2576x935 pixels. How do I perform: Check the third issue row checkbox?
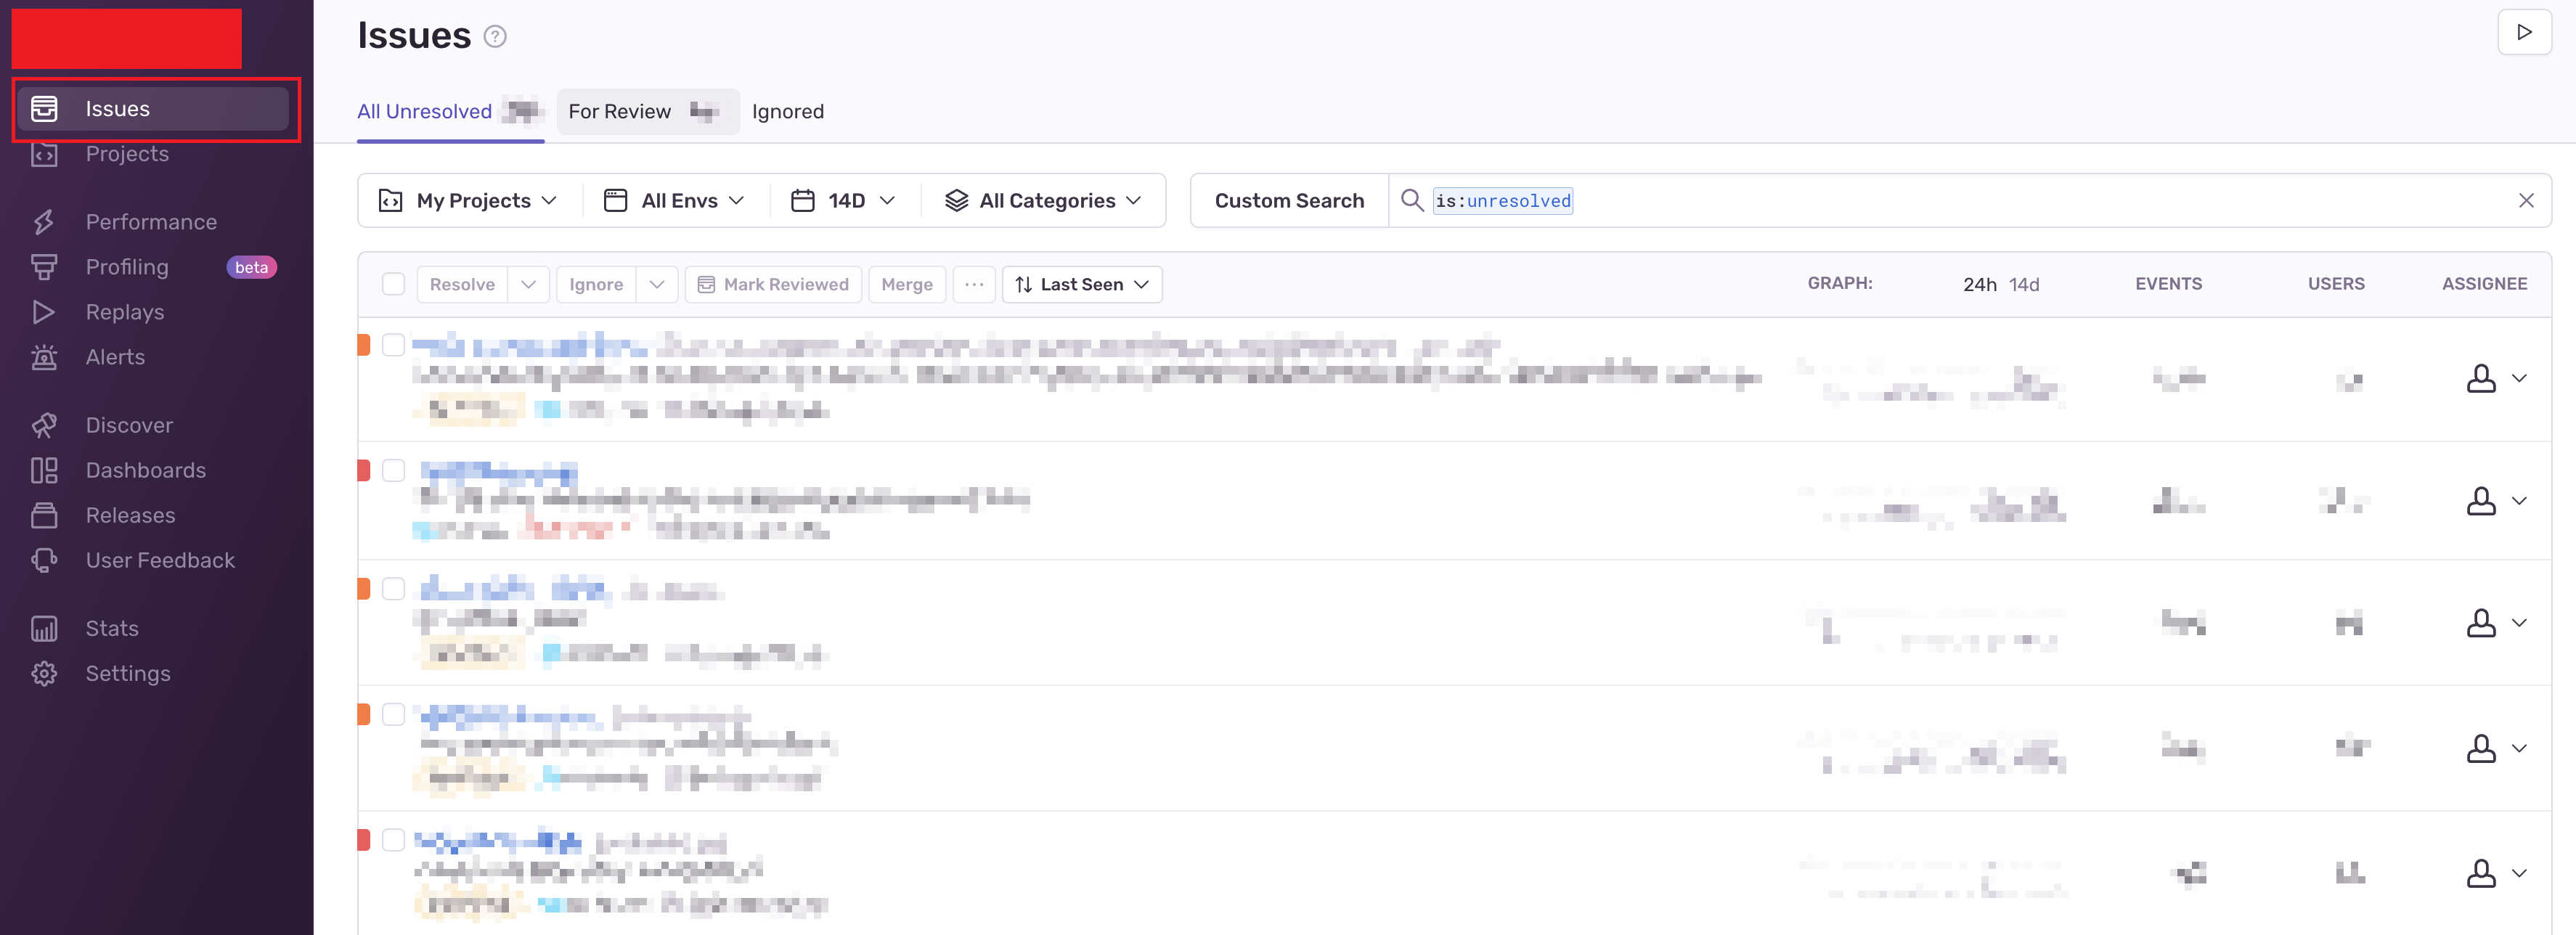(393, 588)
